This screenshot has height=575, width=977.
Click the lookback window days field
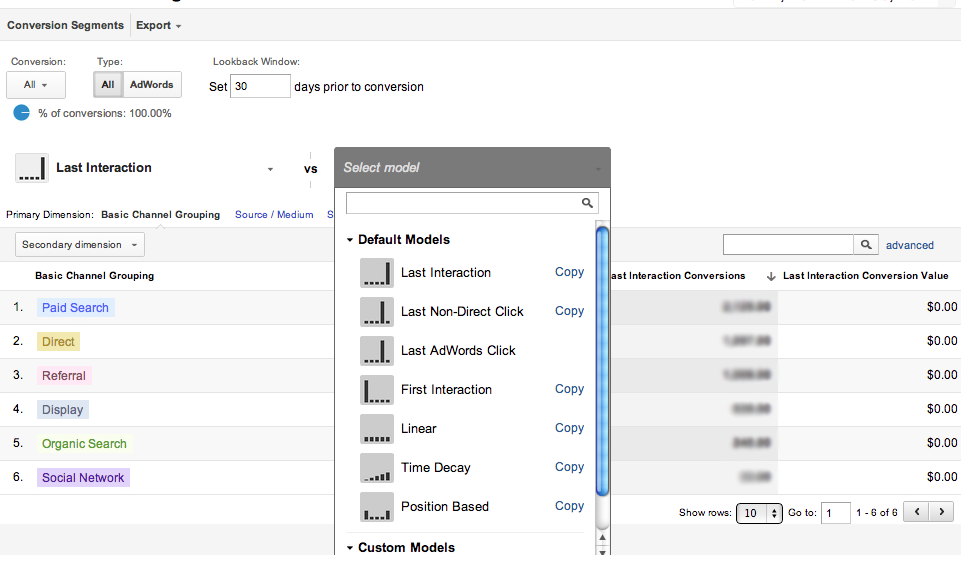(260, 87)
